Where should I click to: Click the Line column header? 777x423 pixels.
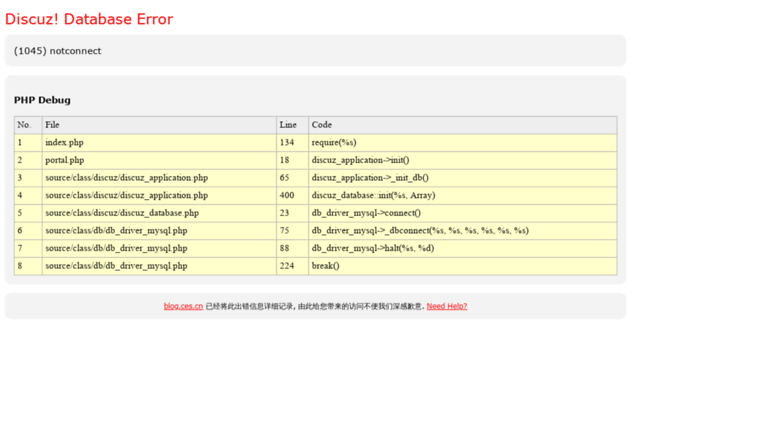pyautogui.click(x=292, y=125)
